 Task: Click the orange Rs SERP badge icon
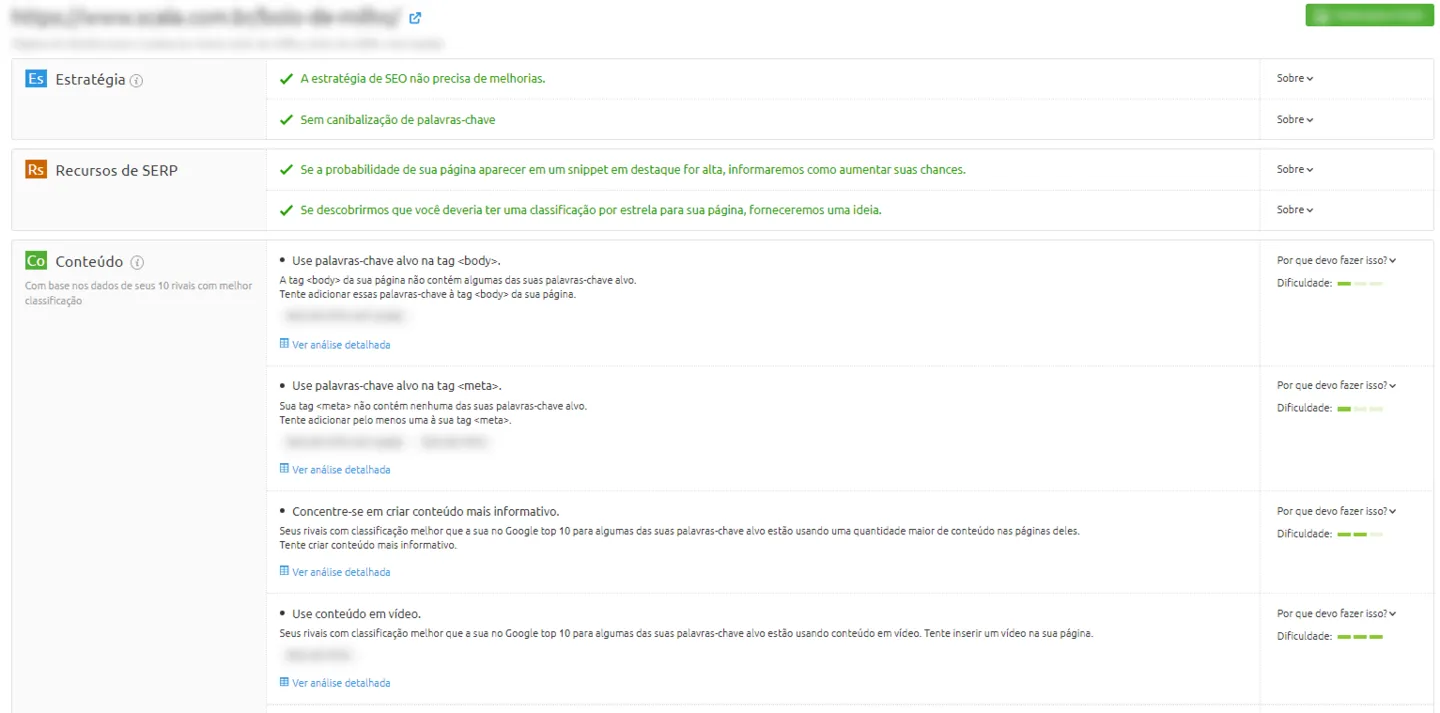[x=36, y=170]
